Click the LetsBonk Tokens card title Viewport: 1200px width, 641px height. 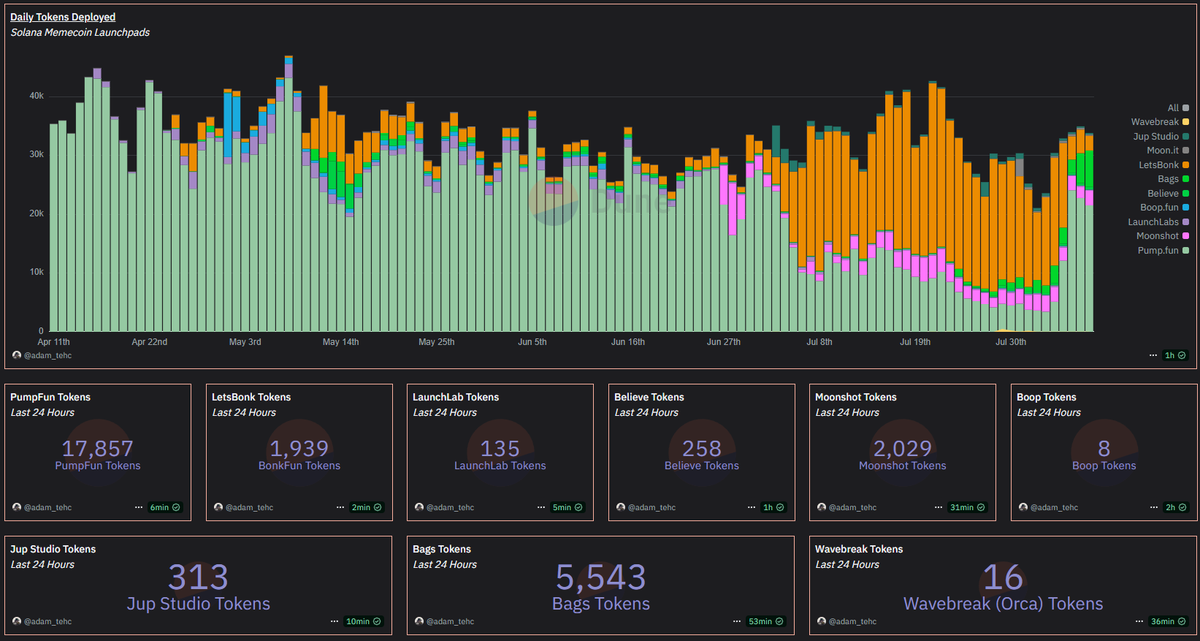(252, 397)
